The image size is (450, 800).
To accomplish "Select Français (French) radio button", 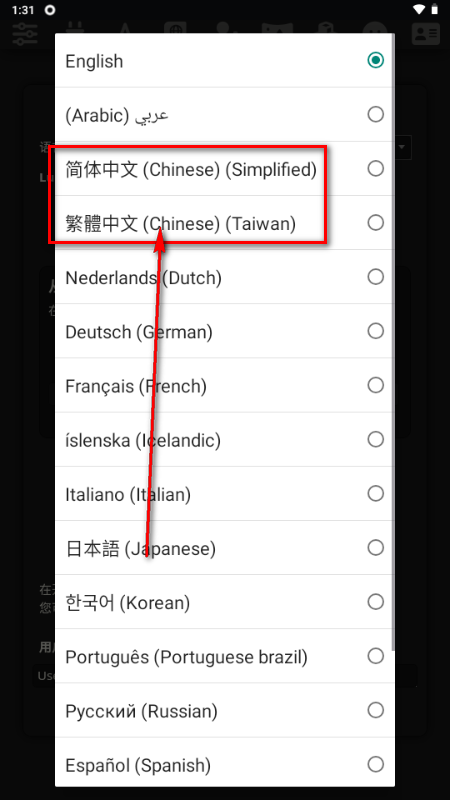I will [376, 385].
